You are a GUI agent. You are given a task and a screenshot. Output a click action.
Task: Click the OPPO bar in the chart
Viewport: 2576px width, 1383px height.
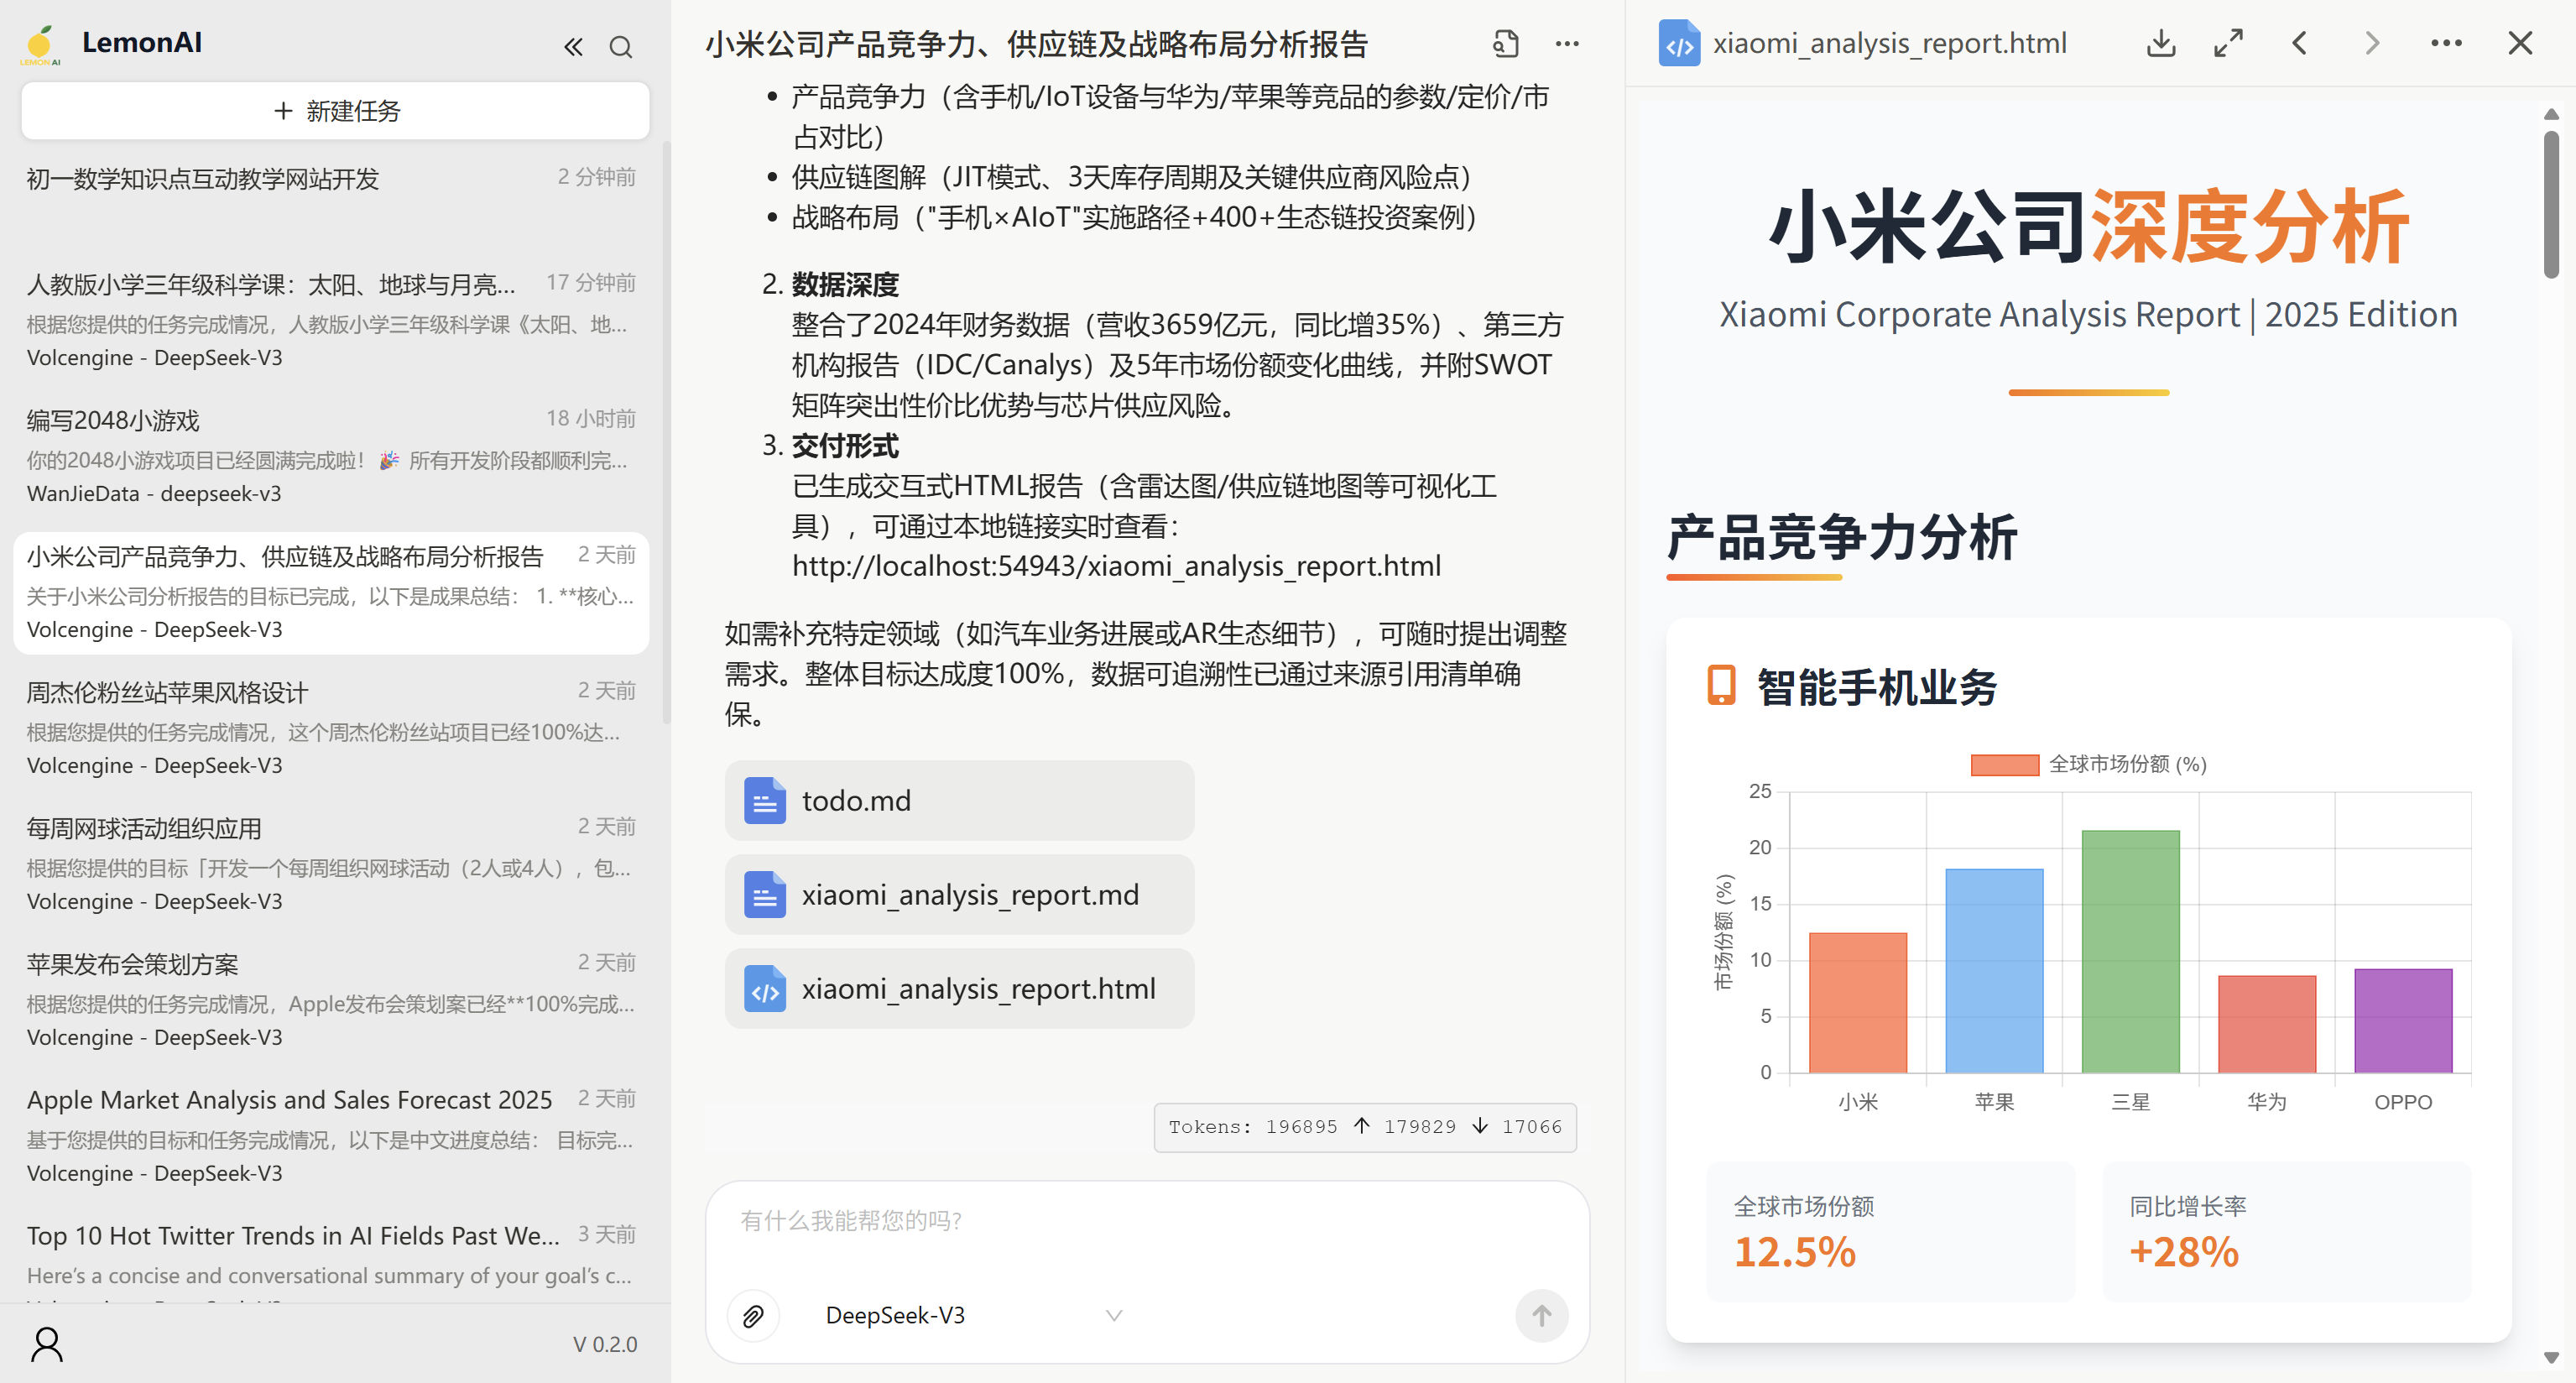[2403, 1020]
